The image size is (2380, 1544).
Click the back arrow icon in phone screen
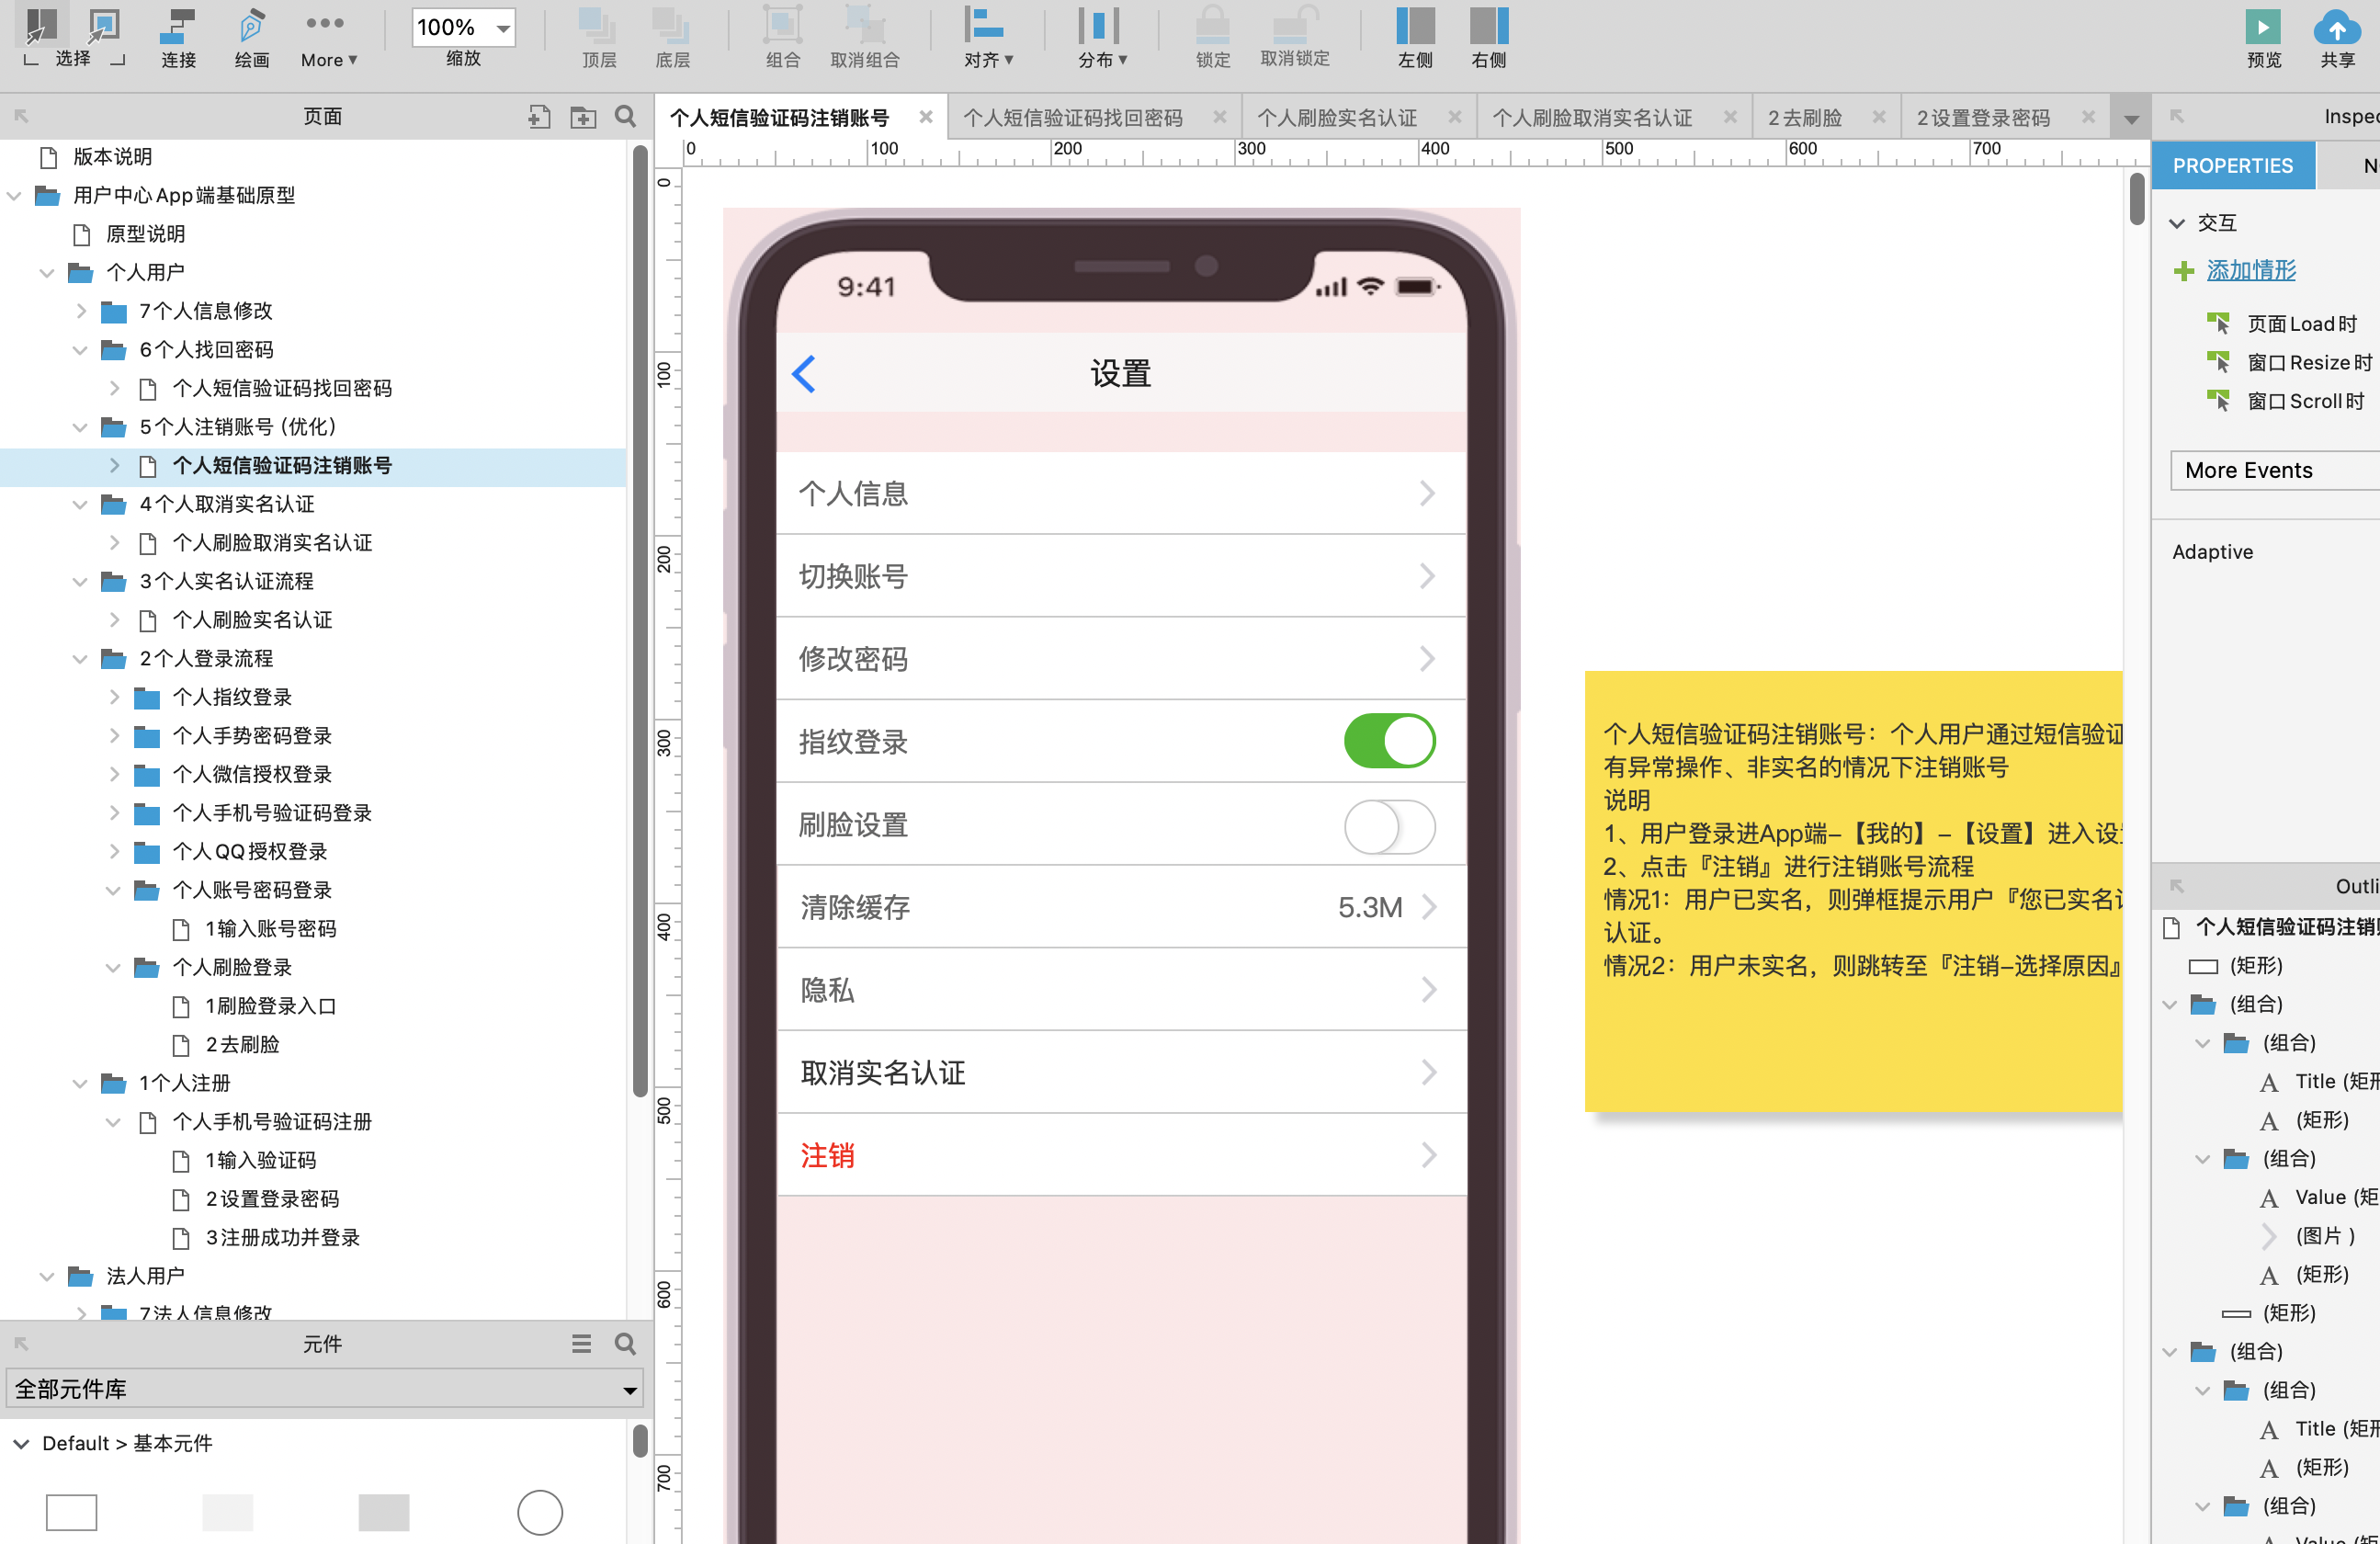(803, 373)
